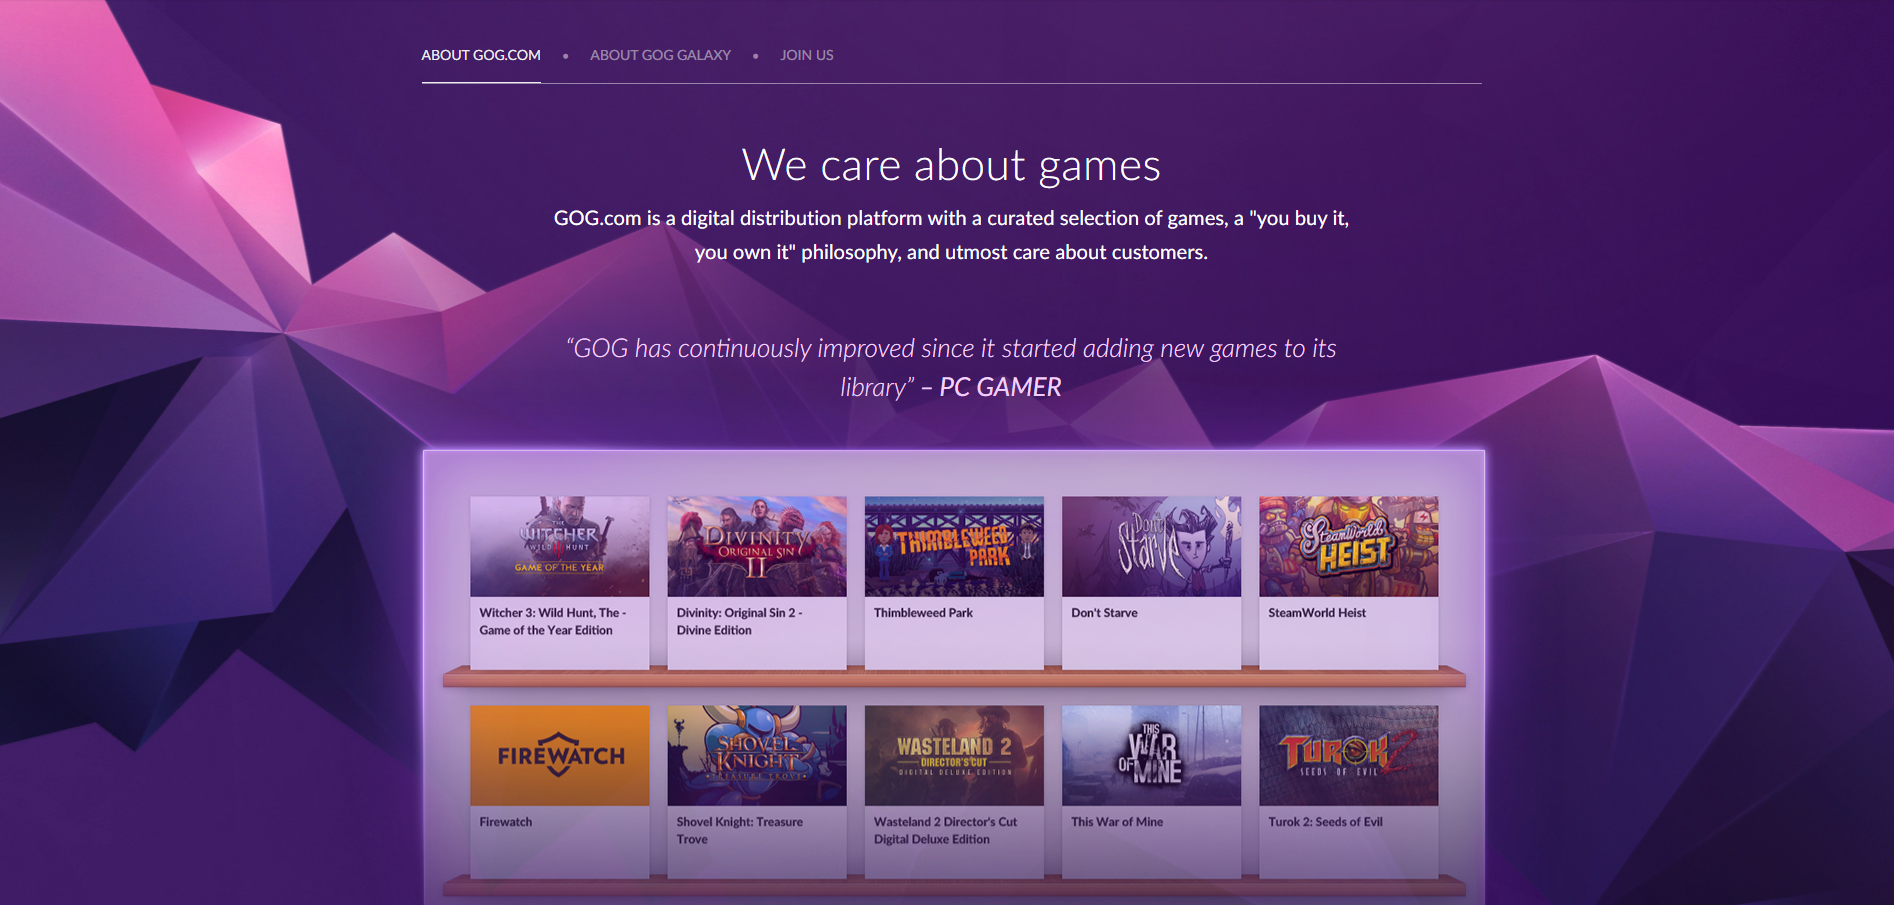Click the 'GOG has continuously improved' quote
Image resolution: width=1894 pixels, height=905 pixels.
[951, 367]
